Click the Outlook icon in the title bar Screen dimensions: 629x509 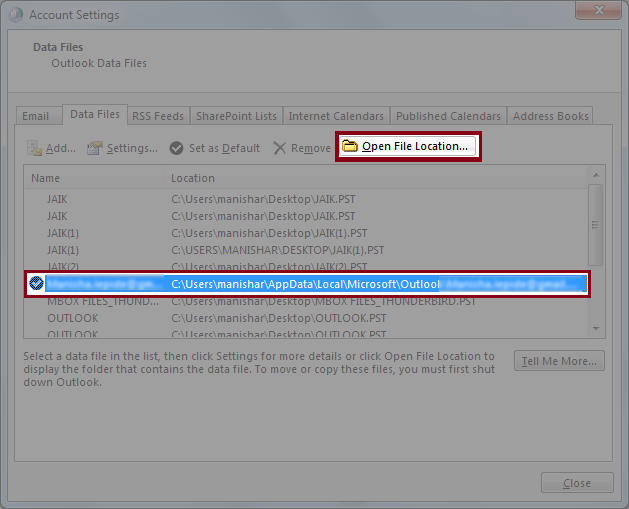click(x=15, y=14)
